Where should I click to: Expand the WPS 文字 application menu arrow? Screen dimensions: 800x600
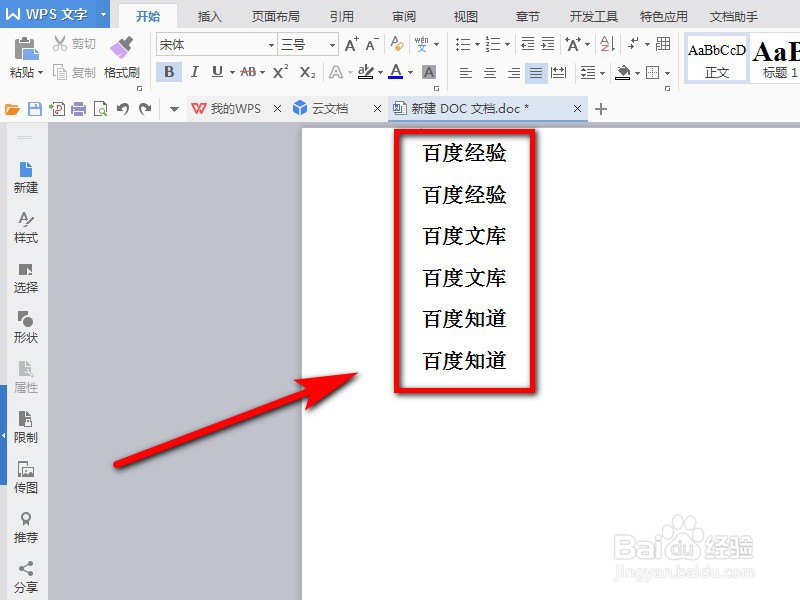(x=104, y=14)
